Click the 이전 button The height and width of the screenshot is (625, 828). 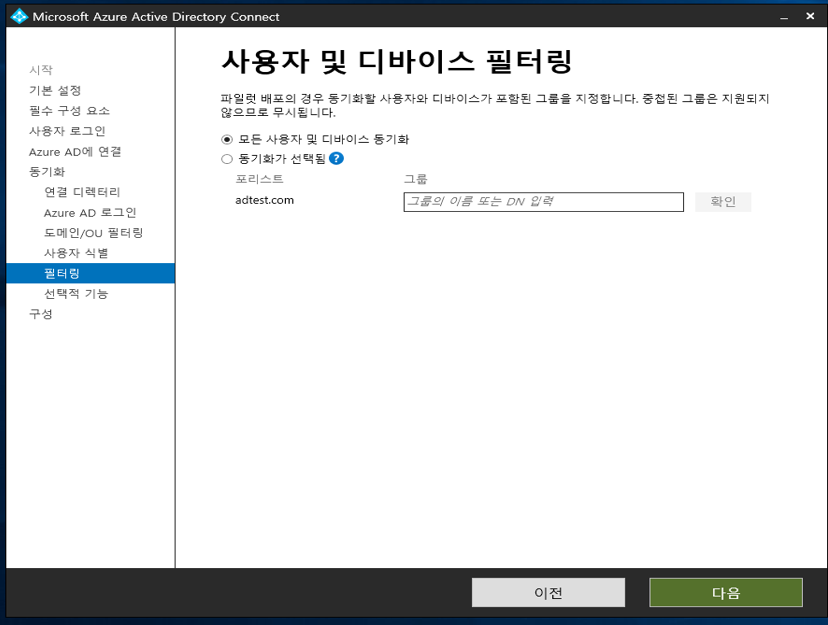pos(548,593)
